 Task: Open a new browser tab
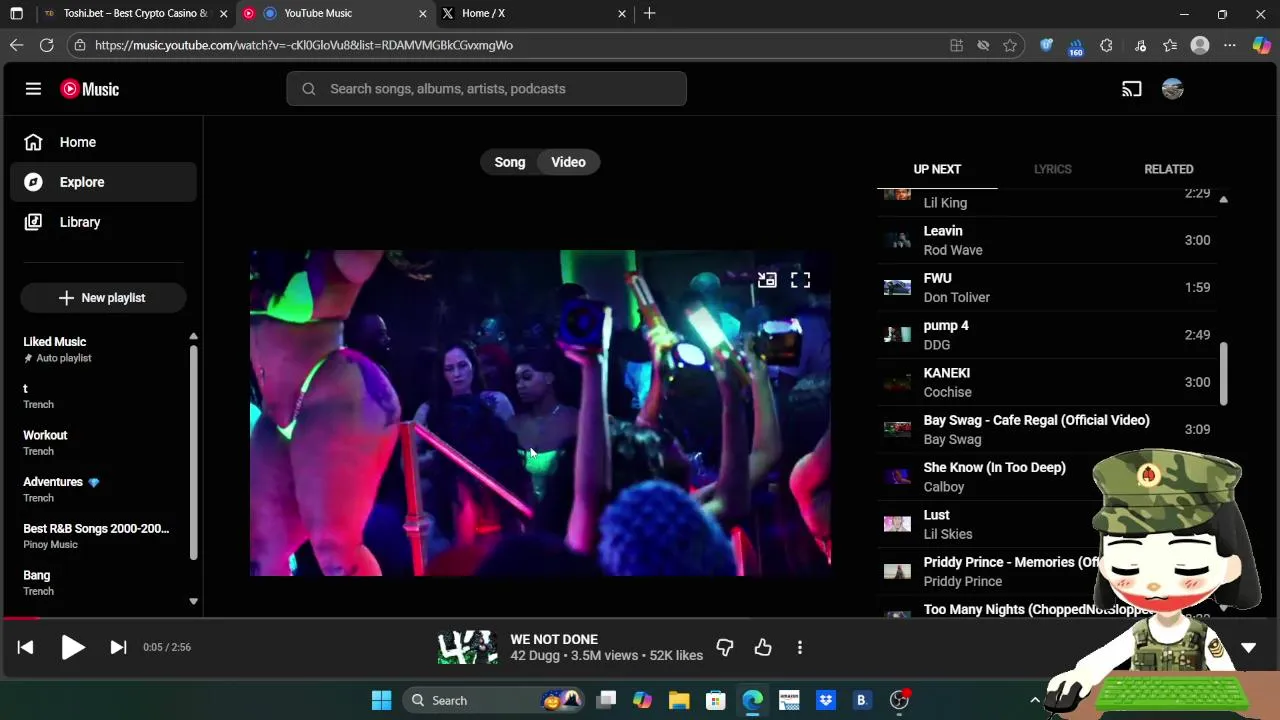(650, 13)
